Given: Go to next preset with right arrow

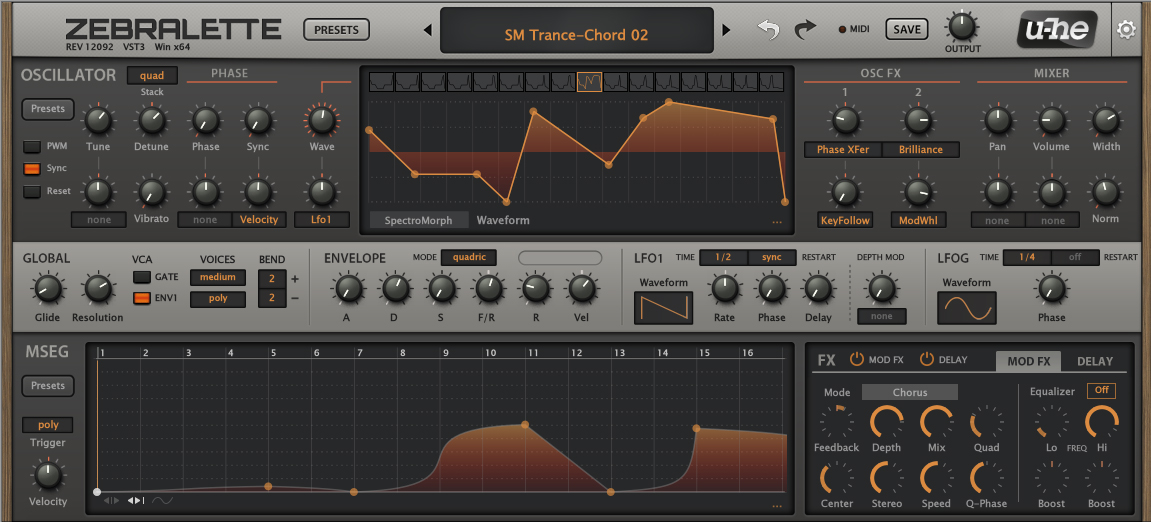Looking at the screenshot, I should pyautogui.click(x=726, y=30).
